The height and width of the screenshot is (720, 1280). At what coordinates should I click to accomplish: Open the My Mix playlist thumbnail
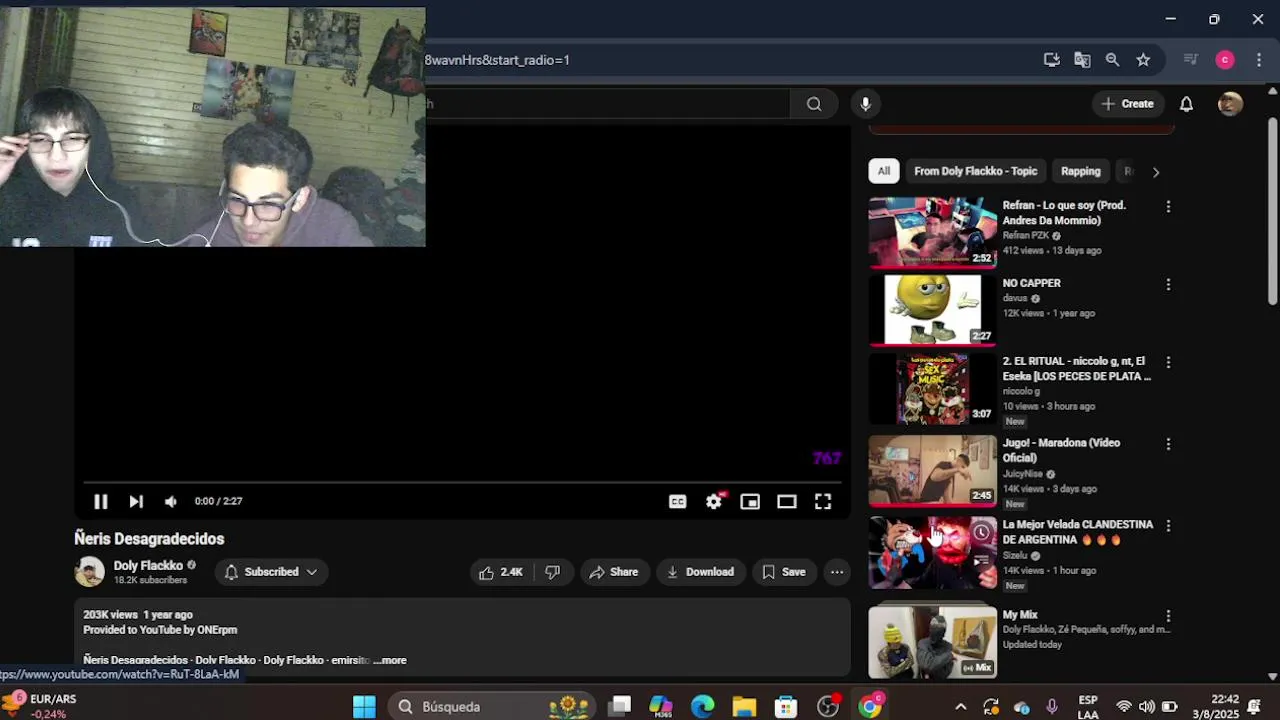coord(933,642)
